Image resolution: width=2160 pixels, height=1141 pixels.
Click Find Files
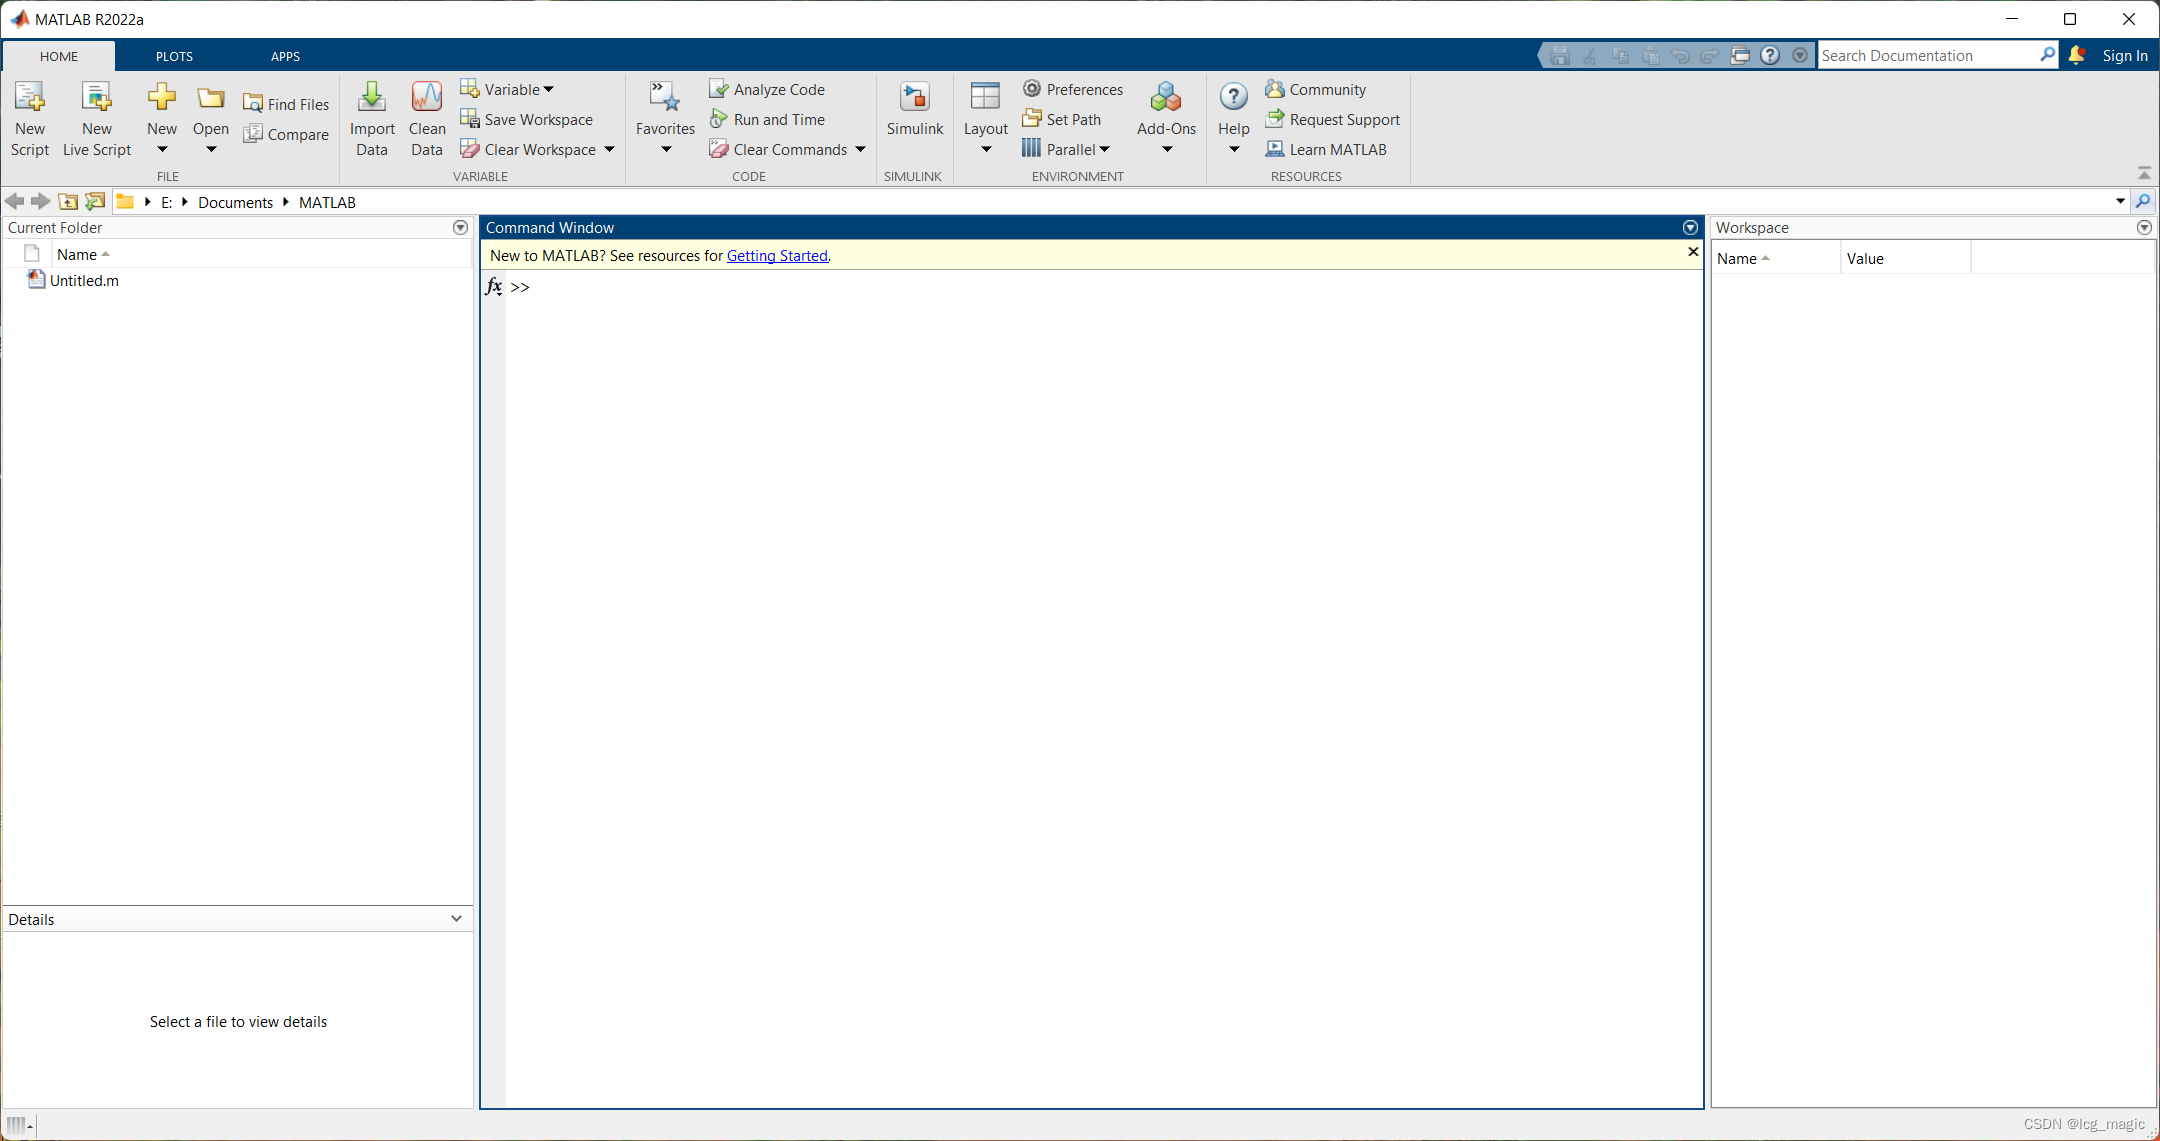tap(286, 104)
